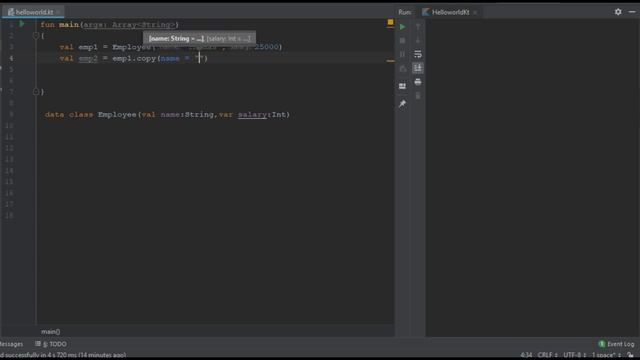Click the green run gutter arrow beside main
The width and height of the screenshot is (640, 360).
pos(22,24)
